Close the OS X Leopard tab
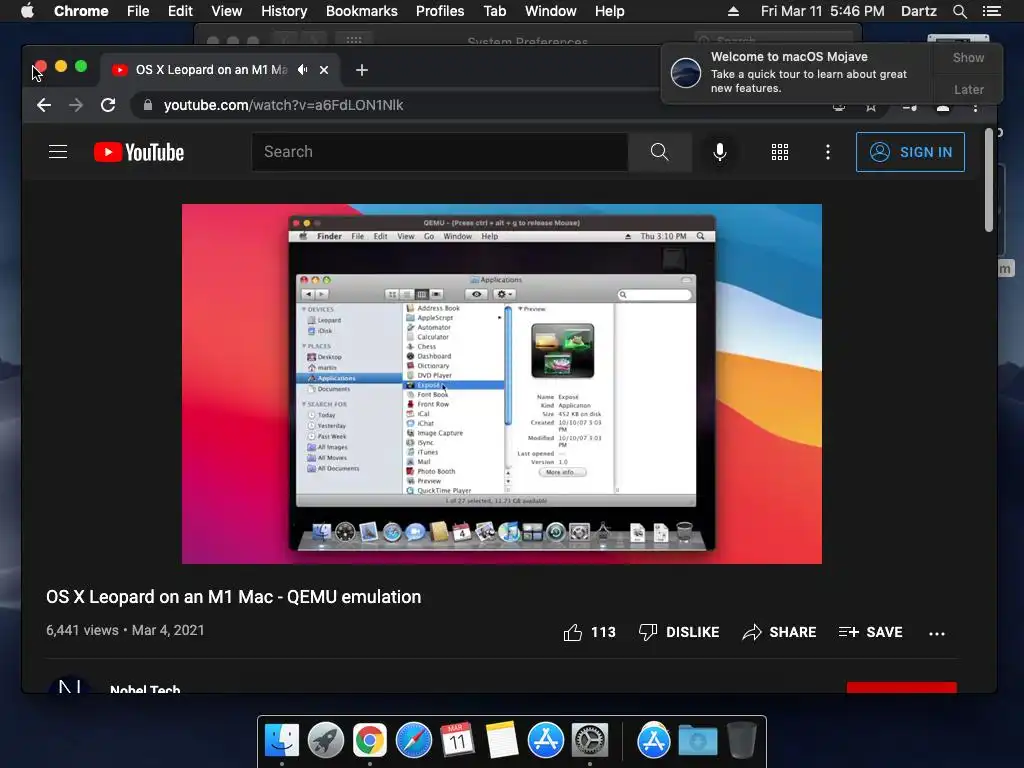This screenshot has height=768, width=1024. click(x=324, y=70)
